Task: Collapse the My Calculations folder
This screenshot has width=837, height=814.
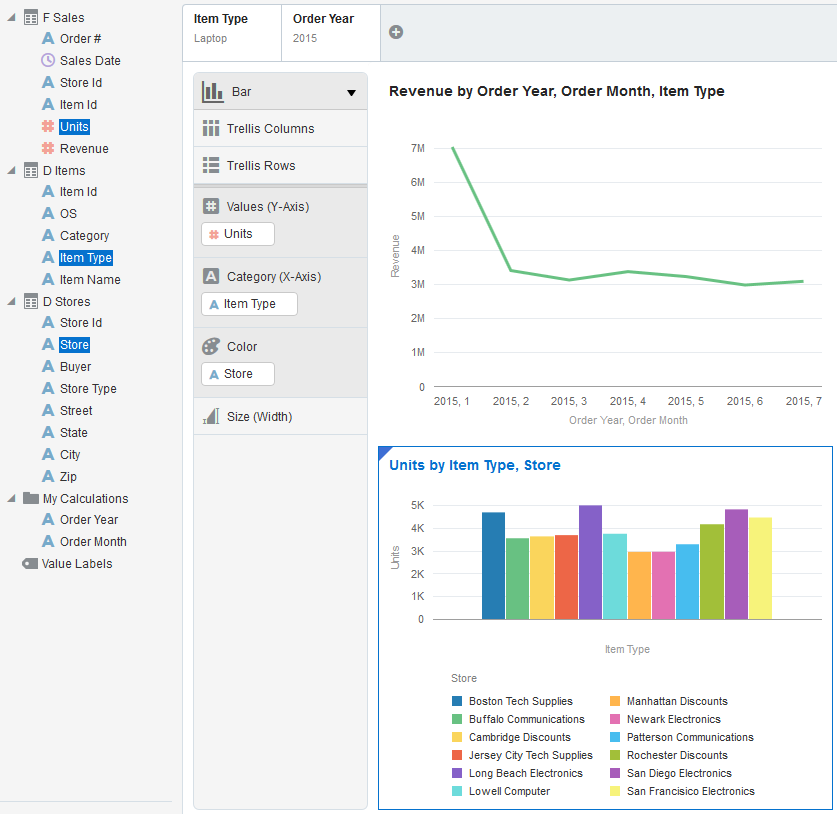Action: coord(11,499)
